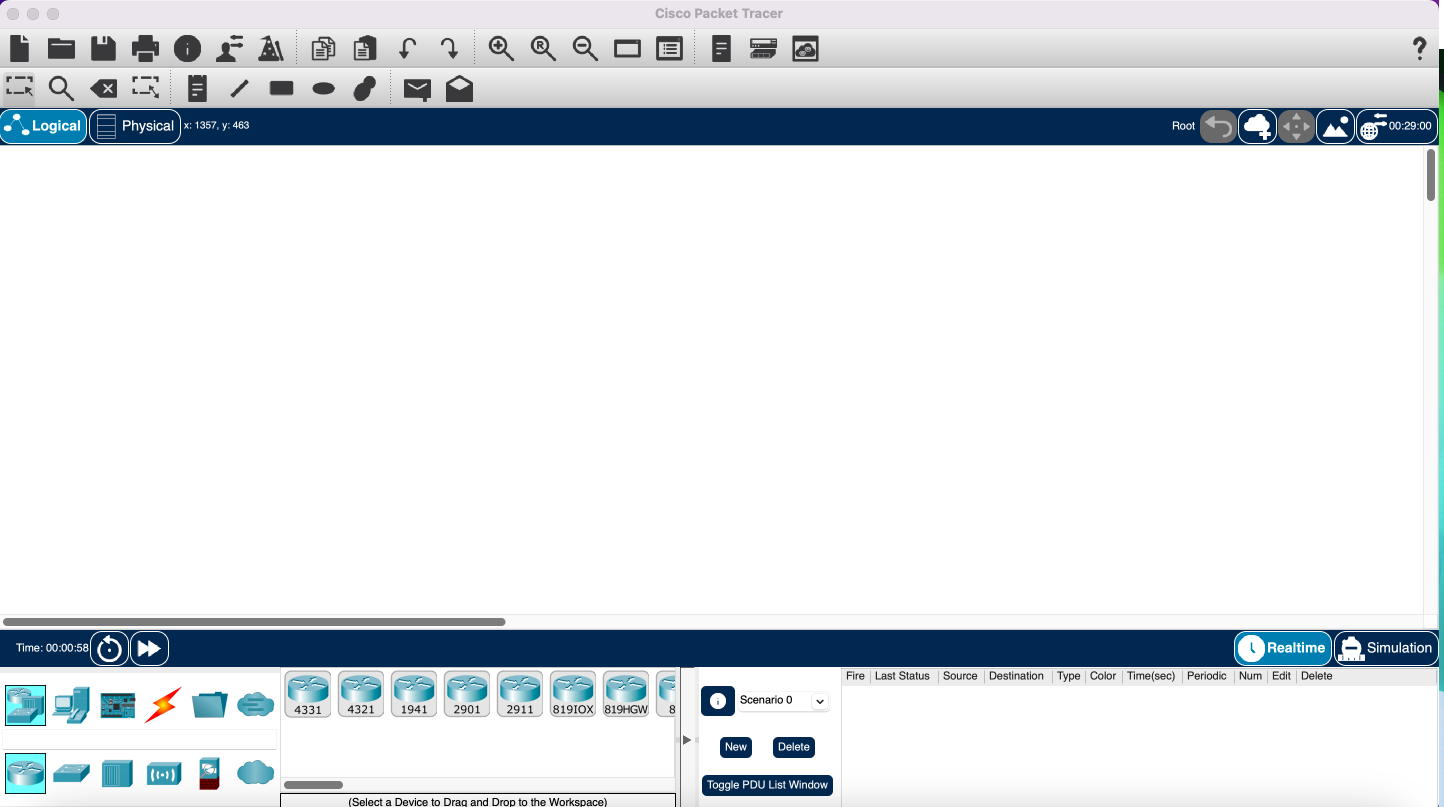
Task: Switch to the Physical workspace tab
Action: 135,126
